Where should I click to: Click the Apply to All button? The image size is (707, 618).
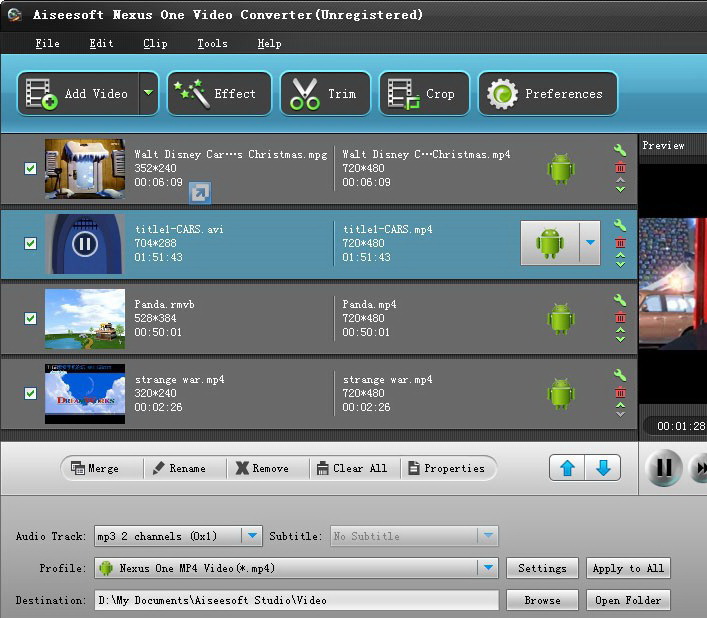[628, 568]
